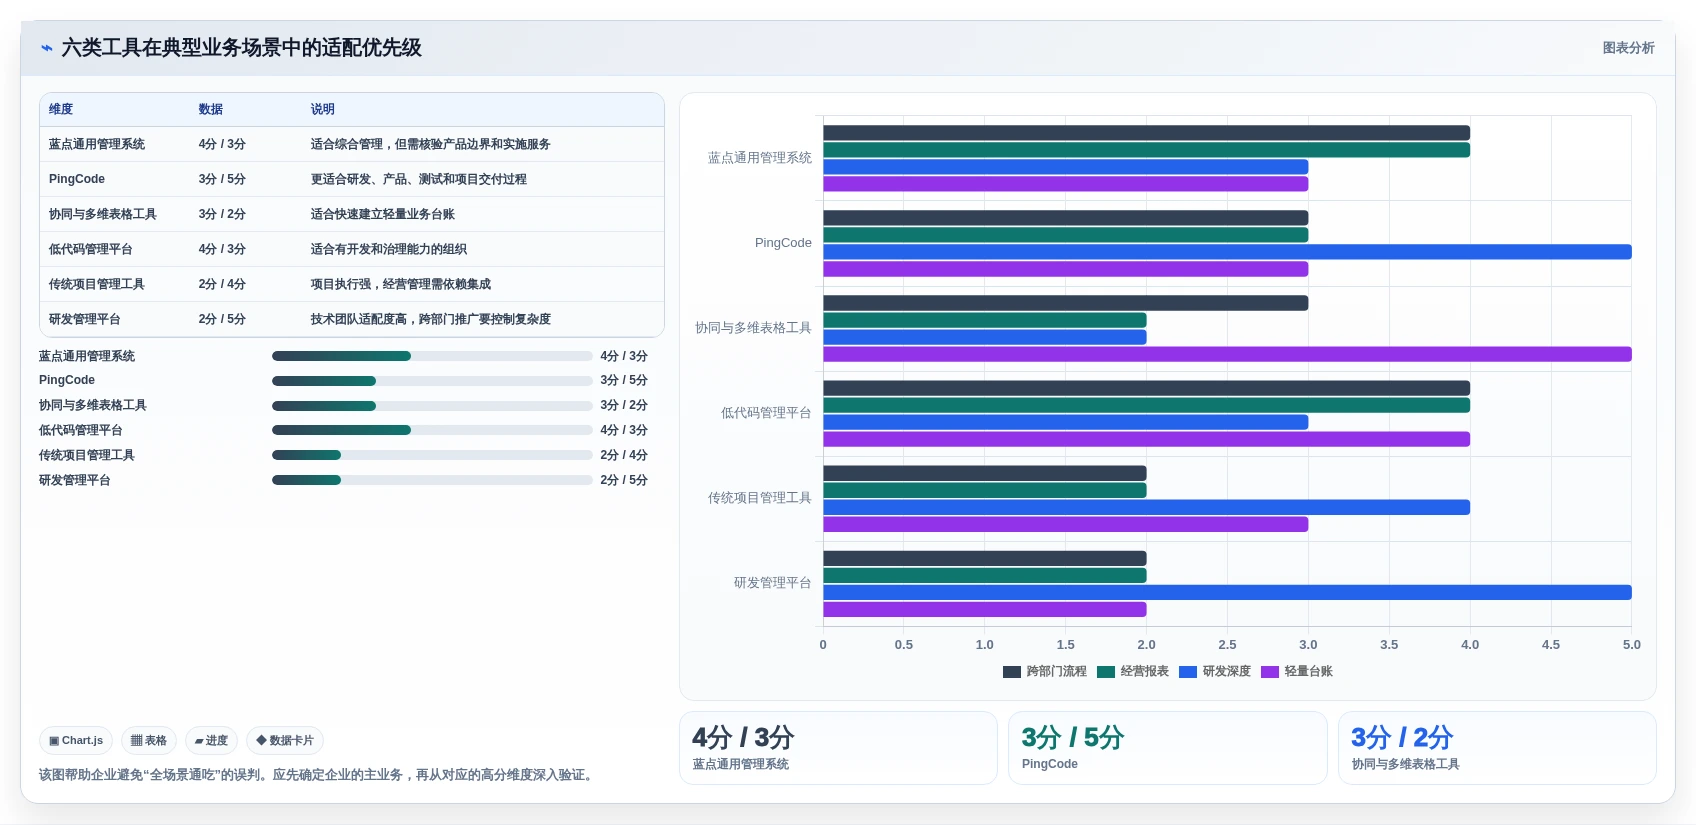Click chart axis label 低代码管理平台
Image resolution: width=1696 pixels, height=825 pixels.
coord(766,413)
